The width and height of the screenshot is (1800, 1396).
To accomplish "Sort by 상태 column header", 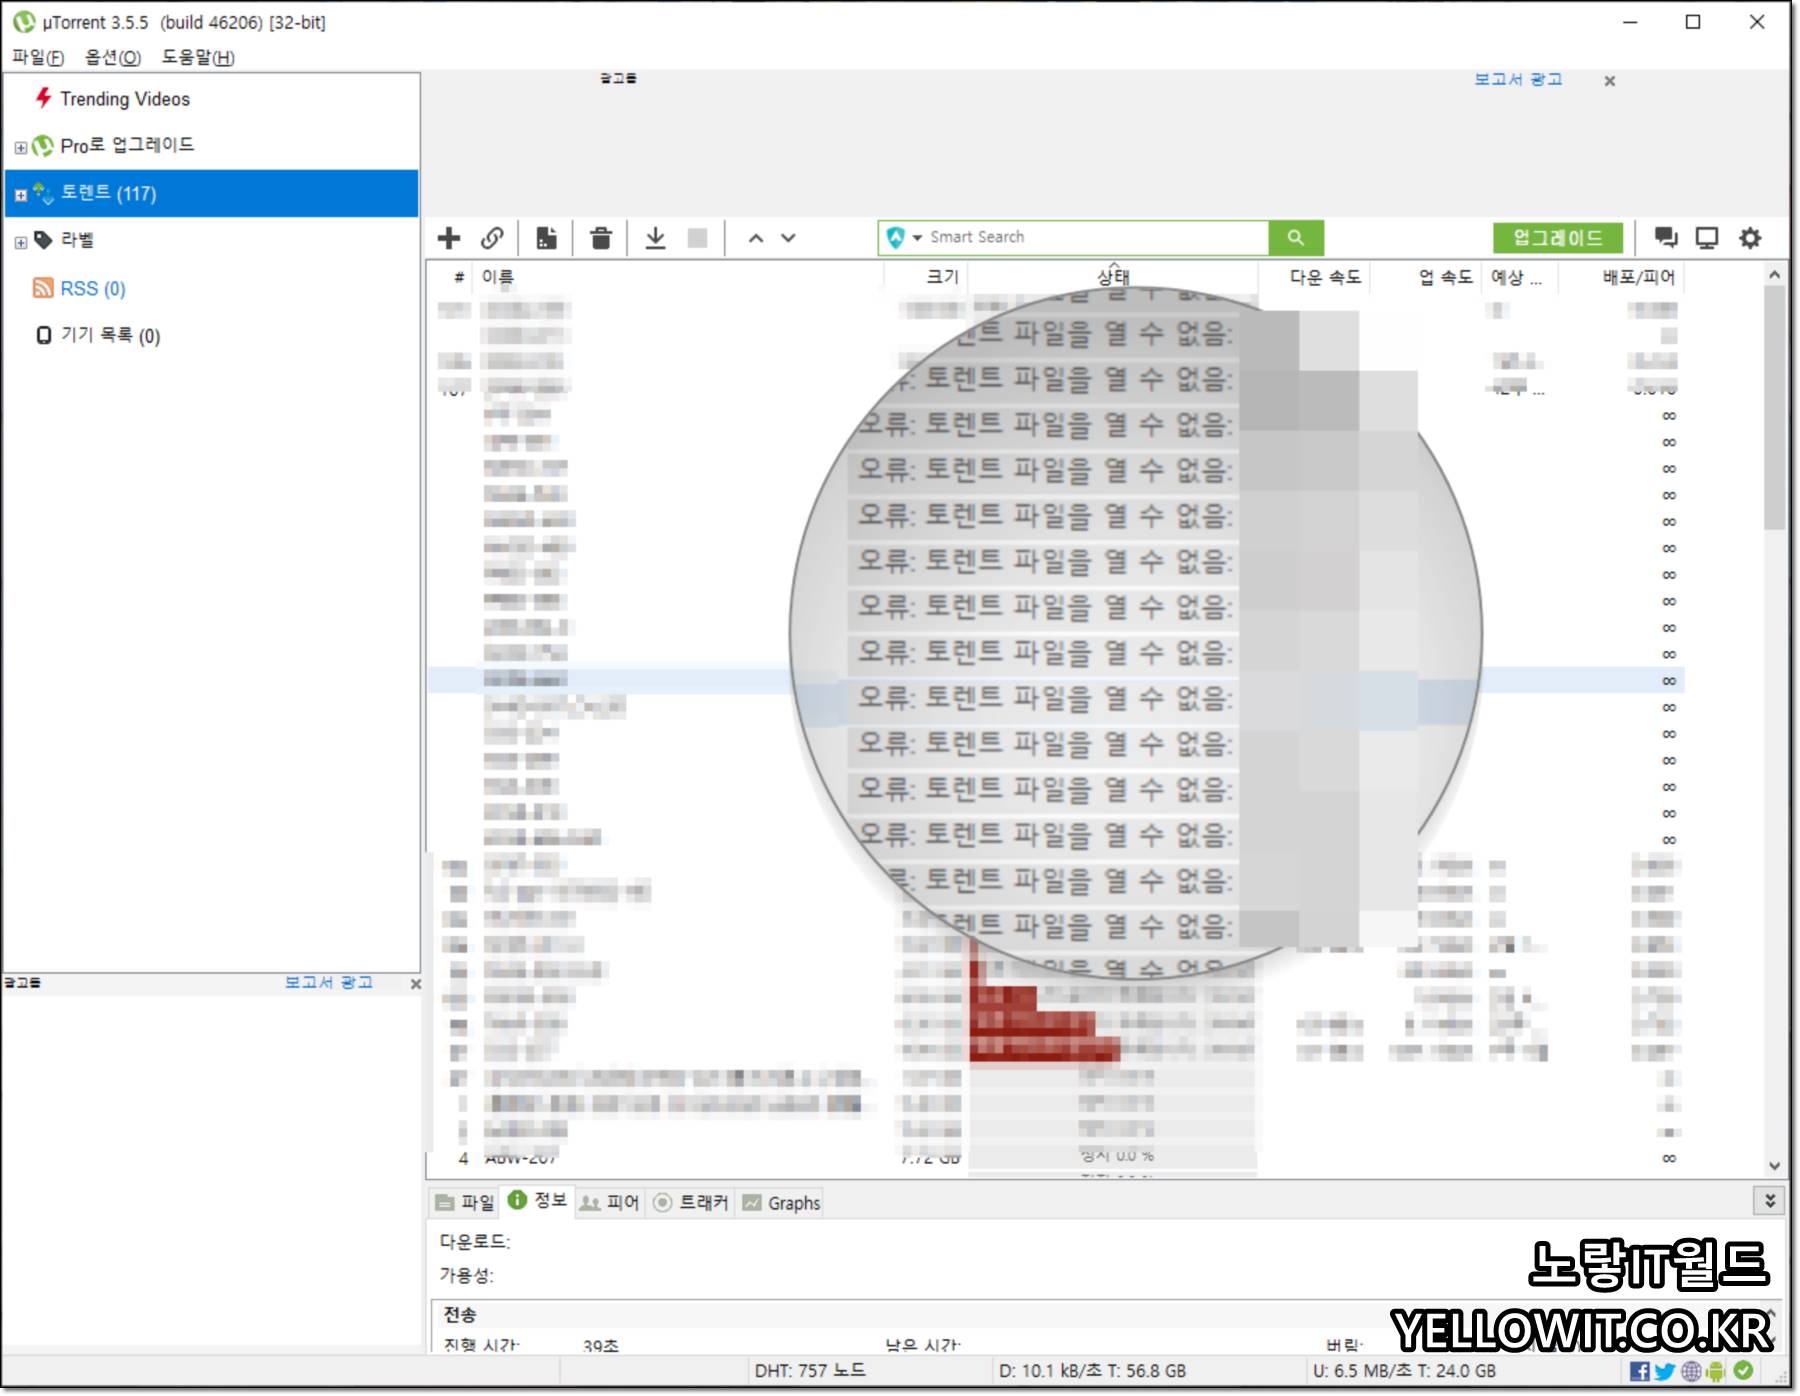I will [1112, 277].
